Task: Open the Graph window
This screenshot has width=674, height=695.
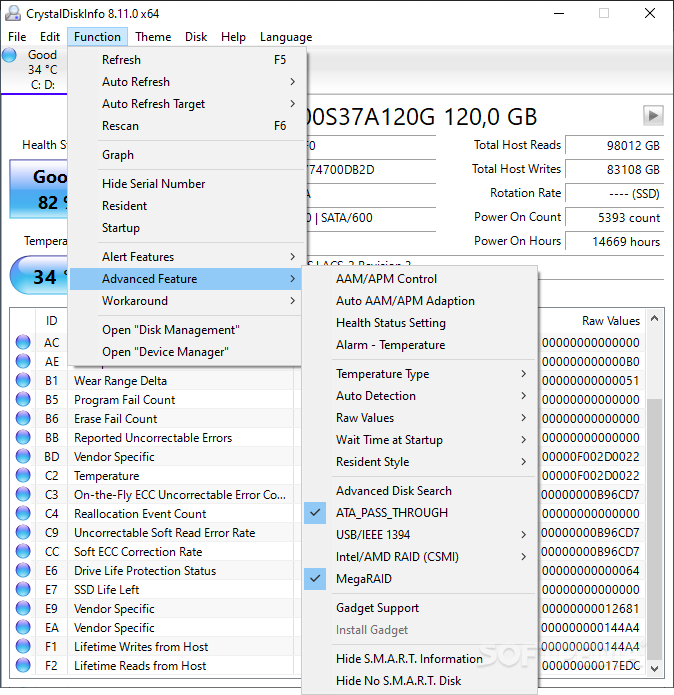Action: click(186, 155)
